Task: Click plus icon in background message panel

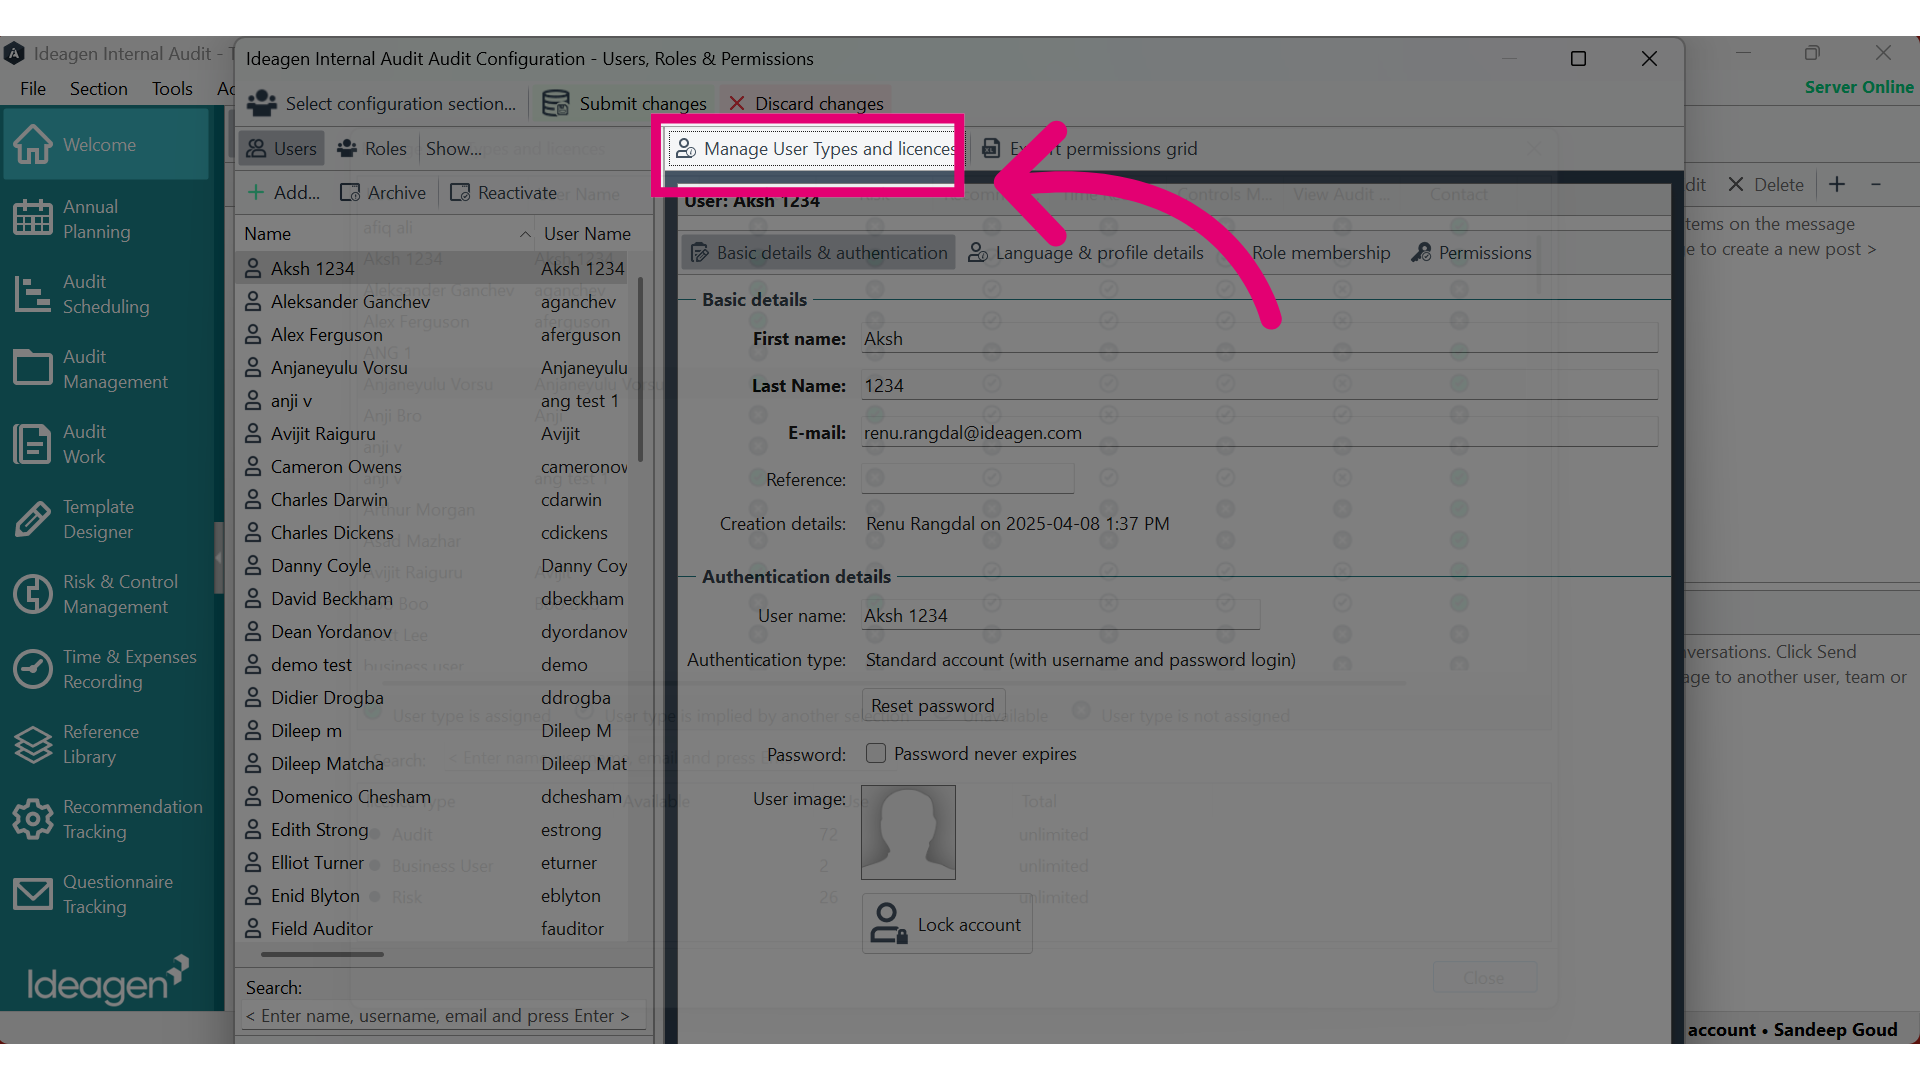Action: 1837,184
